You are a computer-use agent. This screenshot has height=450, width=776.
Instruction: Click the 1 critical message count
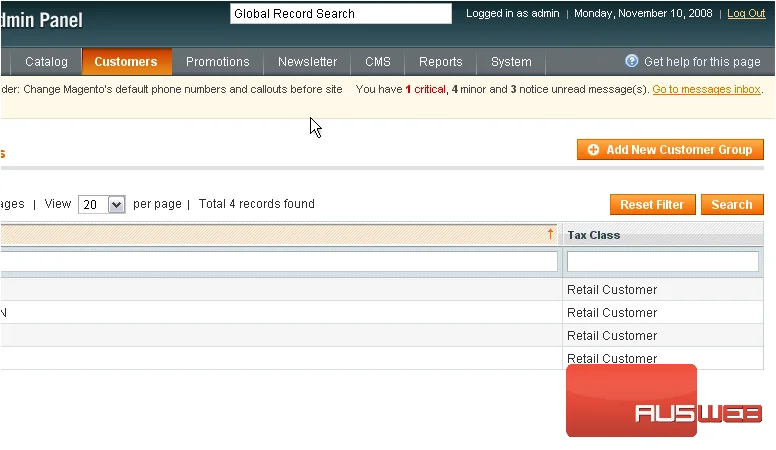425,89
